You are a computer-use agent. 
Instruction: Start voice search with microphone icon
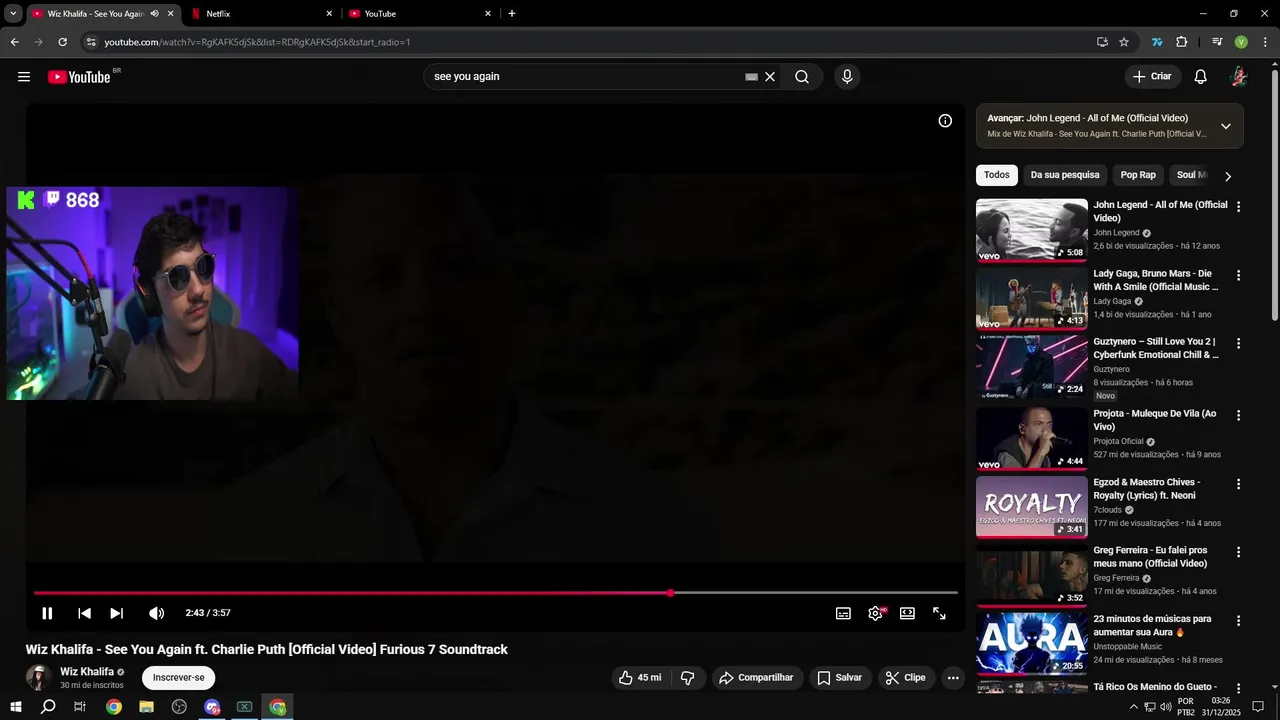[847, 77]
